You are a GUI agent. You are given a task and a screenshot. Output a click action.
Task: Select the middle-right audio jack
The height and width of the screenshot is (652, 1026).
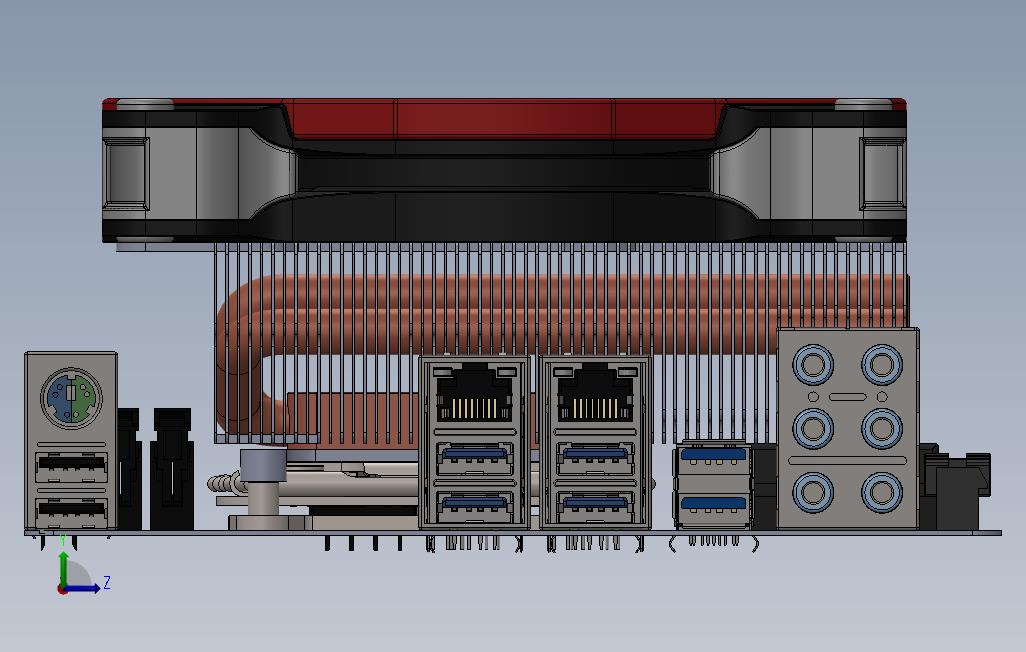[882, 429]
